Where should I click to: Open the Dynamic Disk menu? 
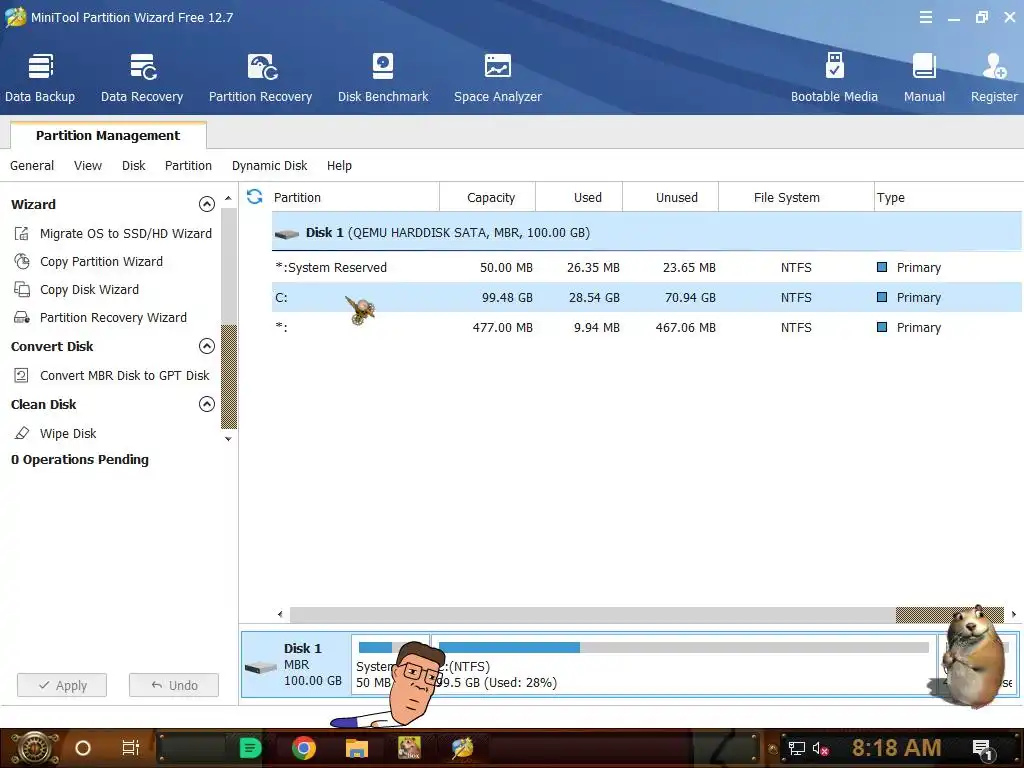[269, 165]
